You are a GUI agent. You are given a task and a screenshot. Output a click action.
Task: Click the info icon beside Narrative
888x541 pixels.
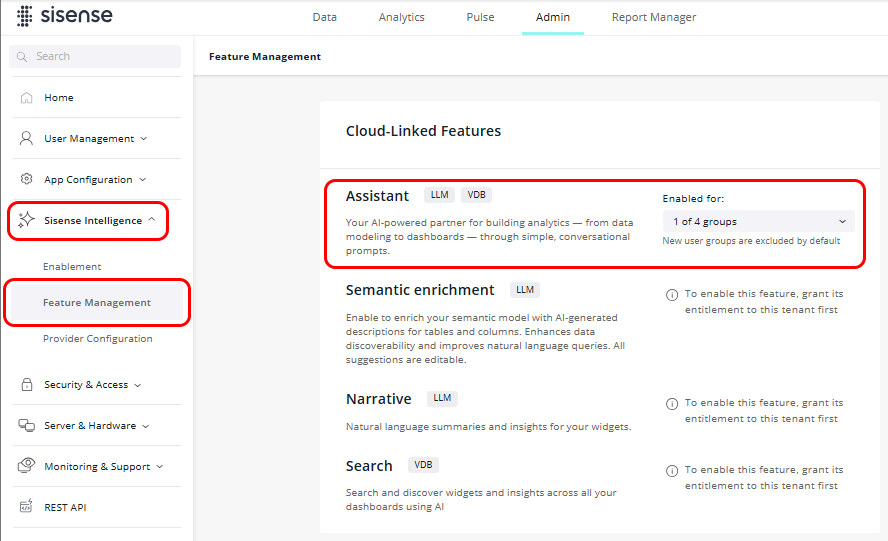[x=672, y=403]
